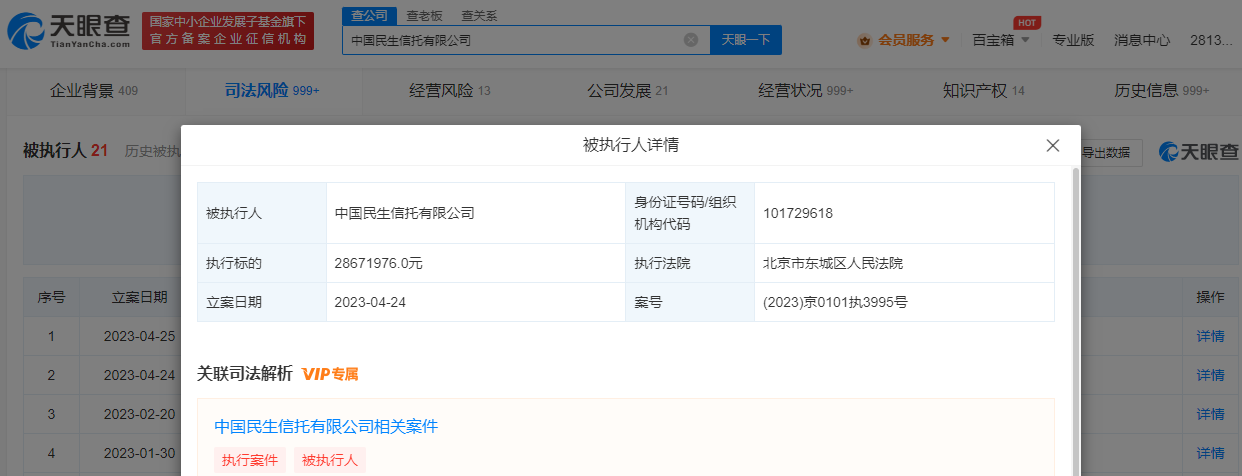Open the 会员服务 dropdown arrow
Viewport: 1242px width, 476px height.
point(945,41)
